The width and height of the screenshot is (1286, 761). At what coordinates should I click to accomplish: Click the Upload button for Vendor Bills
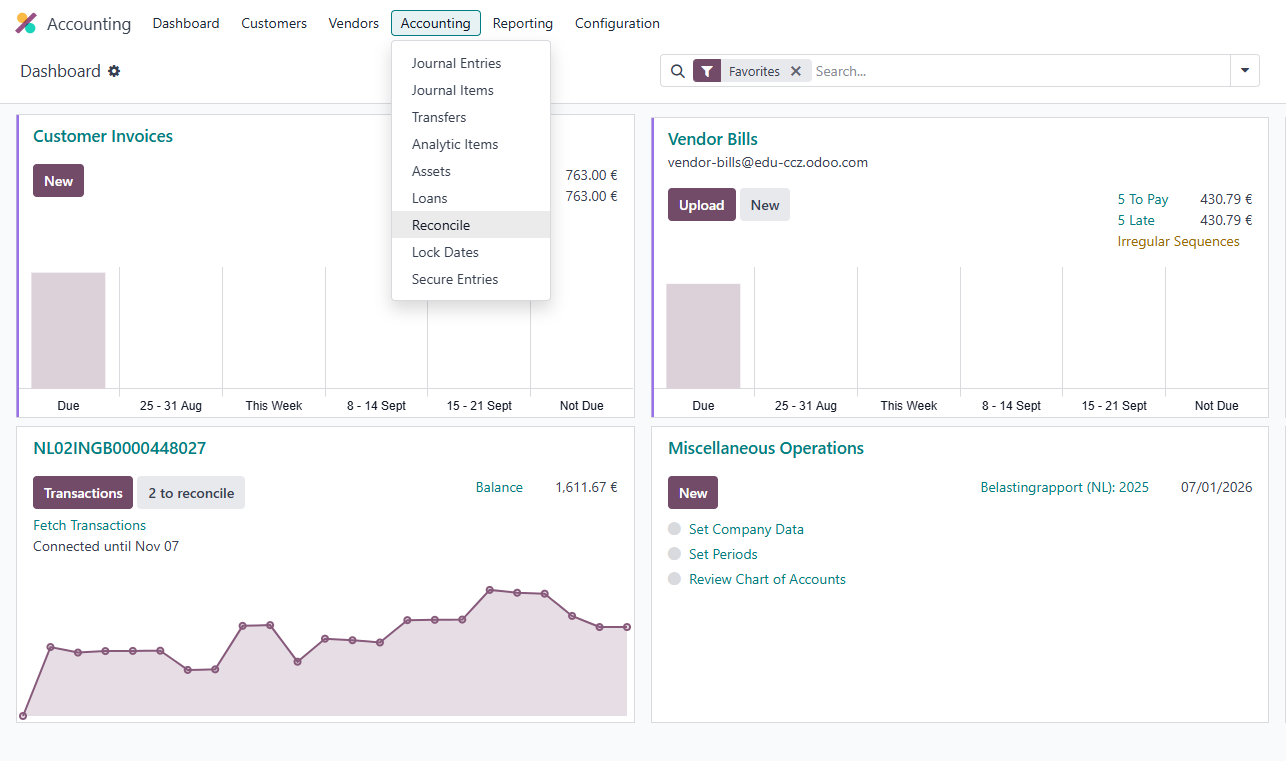pyautogui.click(x=701, y=205)
